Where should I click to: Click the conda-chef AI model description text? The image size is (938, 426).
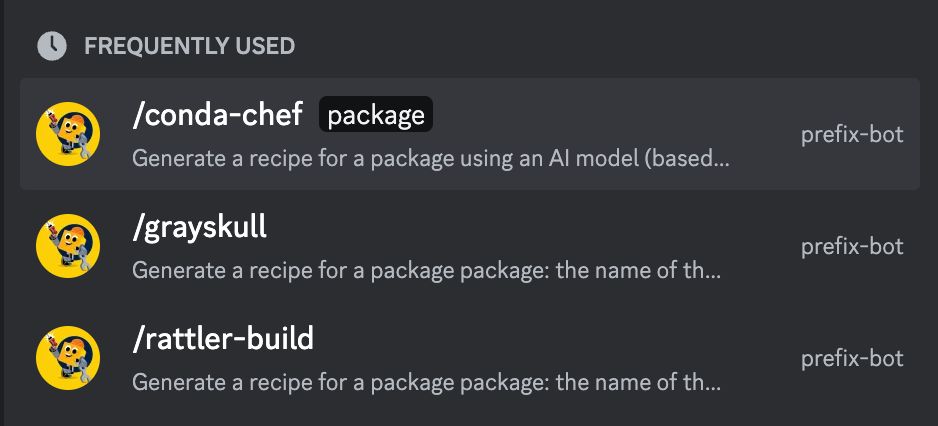431,159
